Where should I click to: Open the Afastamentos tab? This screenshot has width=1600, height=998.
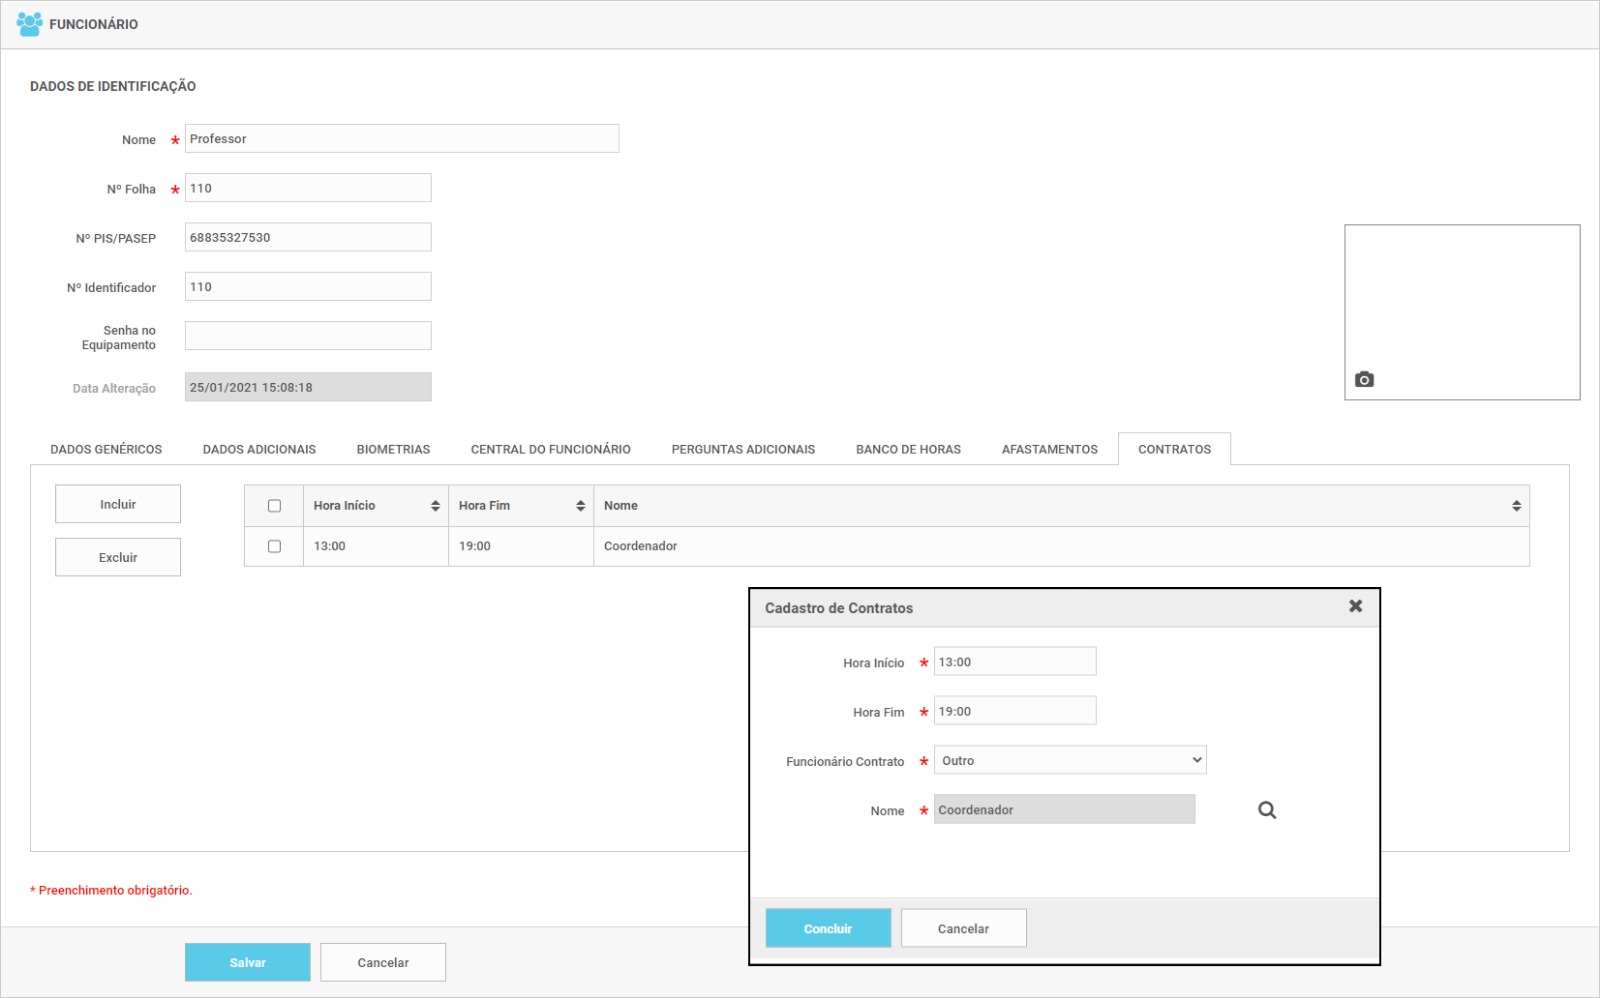tap(1049, 449)
